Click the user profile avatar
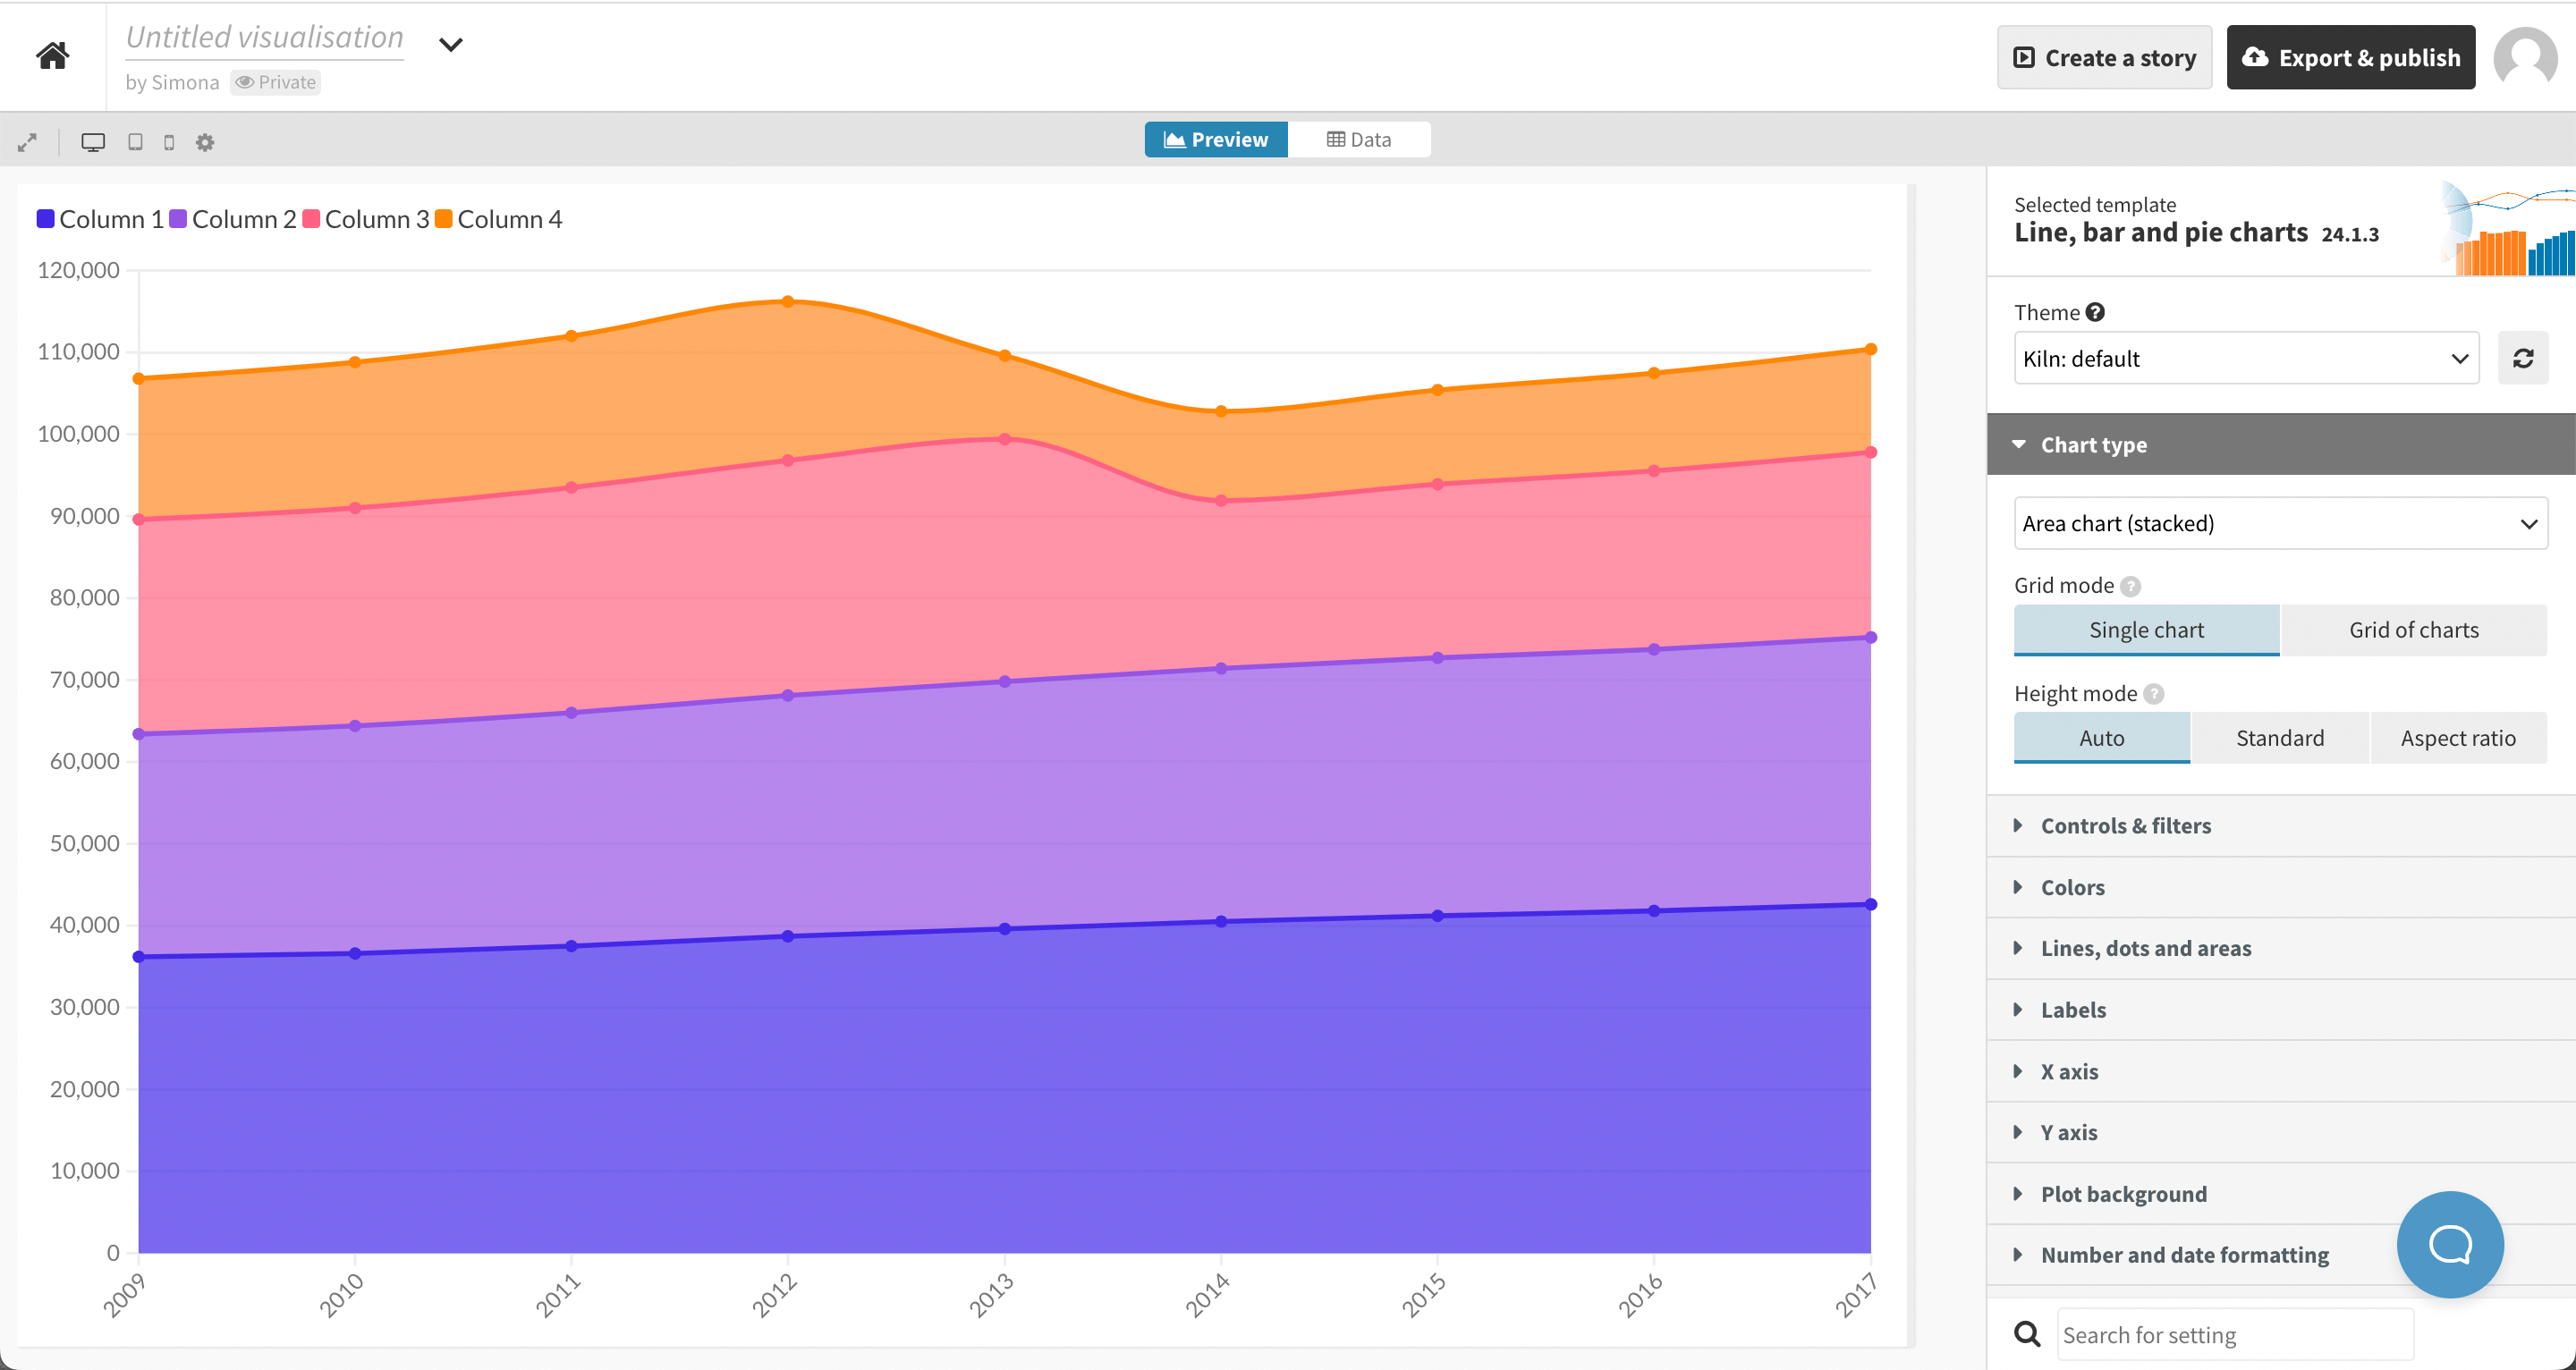This screenshot has height=1370, width=2576. coord(2524,57)
